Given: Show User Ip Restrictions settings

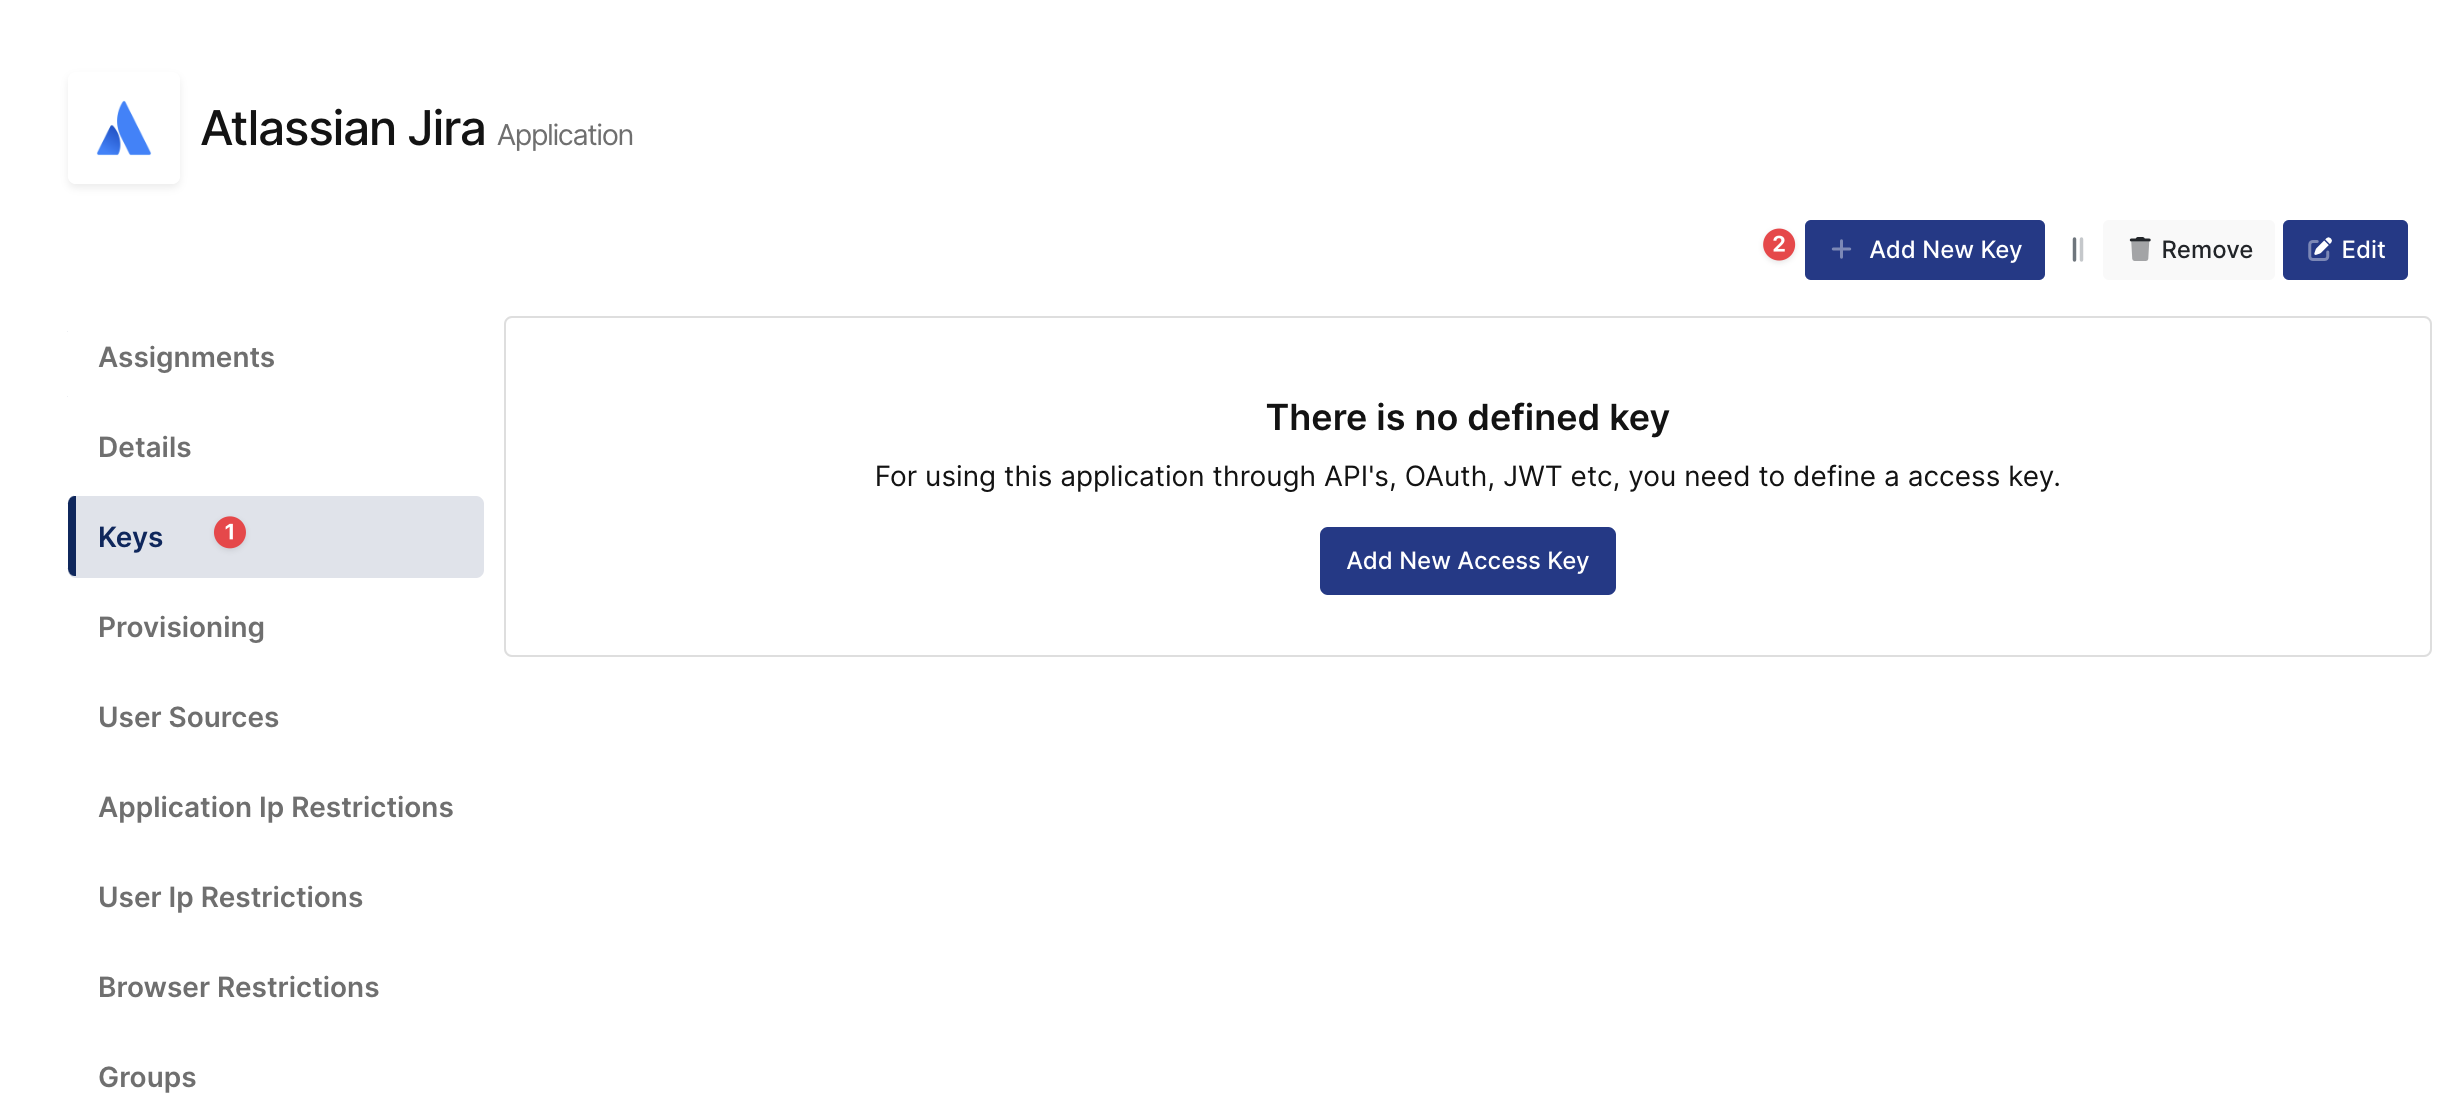Looking at the screenshot, I should pyautogui.click(x=230, y=897).
